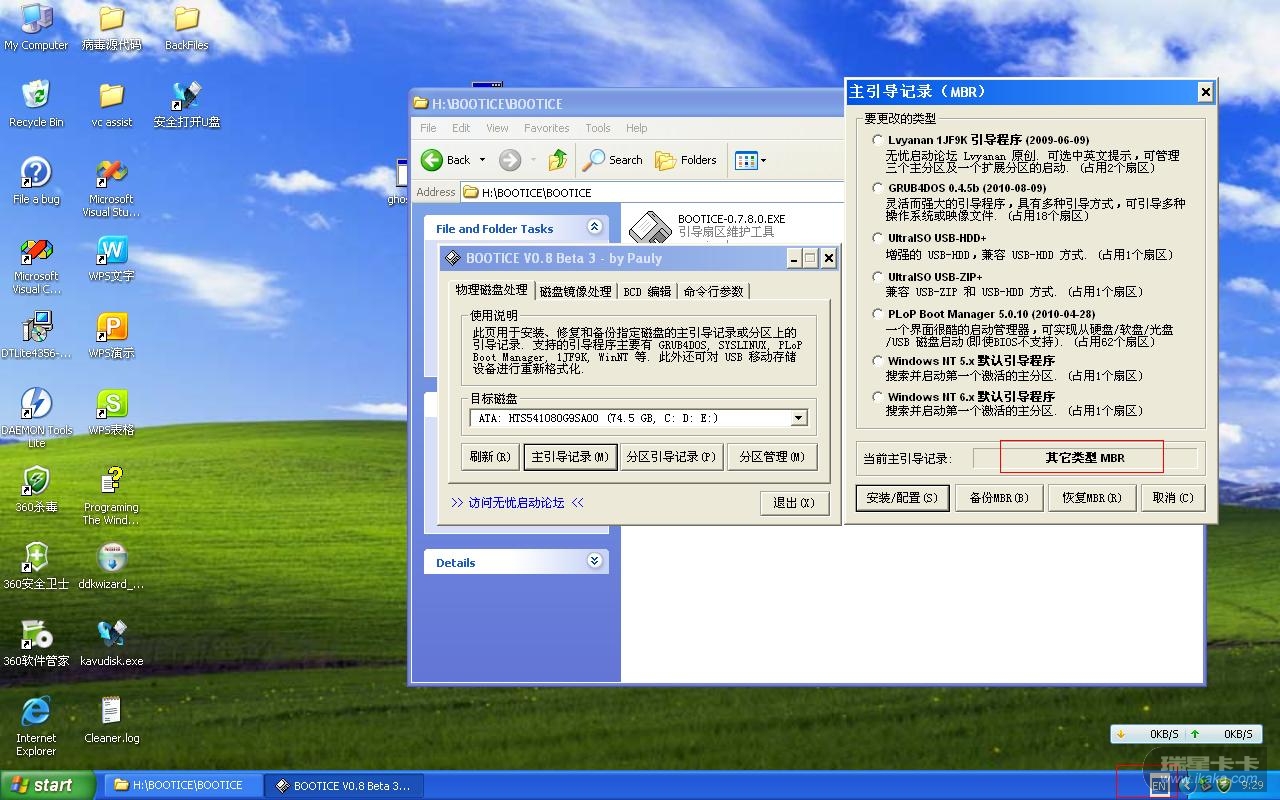Show hidden system tray icons

(1186, 785)
